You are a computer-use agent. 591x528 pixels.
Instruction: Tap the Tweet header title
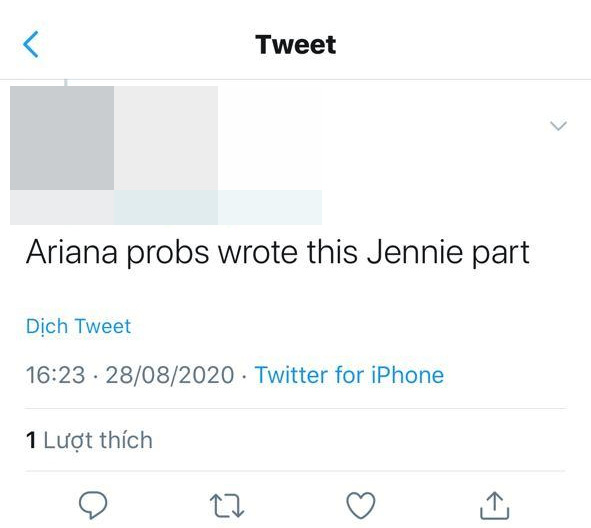point(296,44)
